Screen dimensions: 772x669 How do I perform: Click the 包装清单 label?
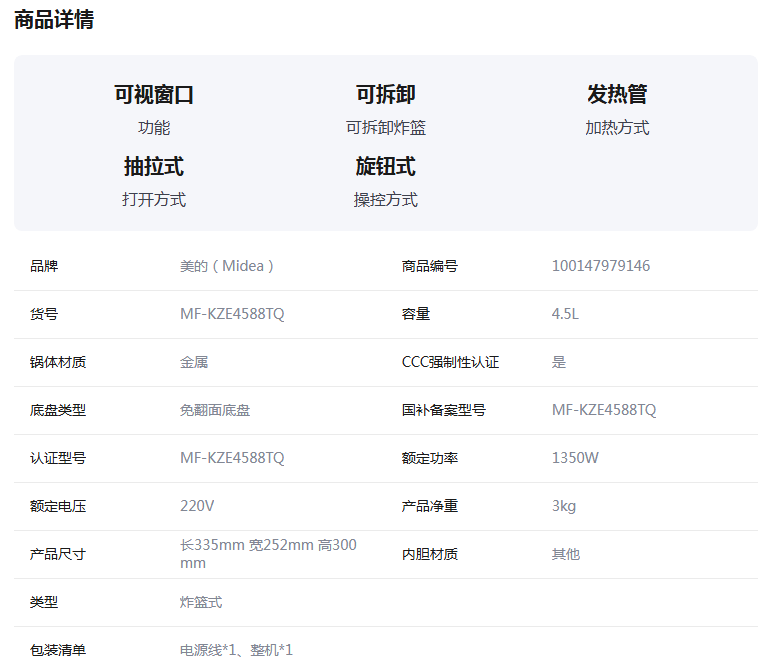click(x=58, y=650)
